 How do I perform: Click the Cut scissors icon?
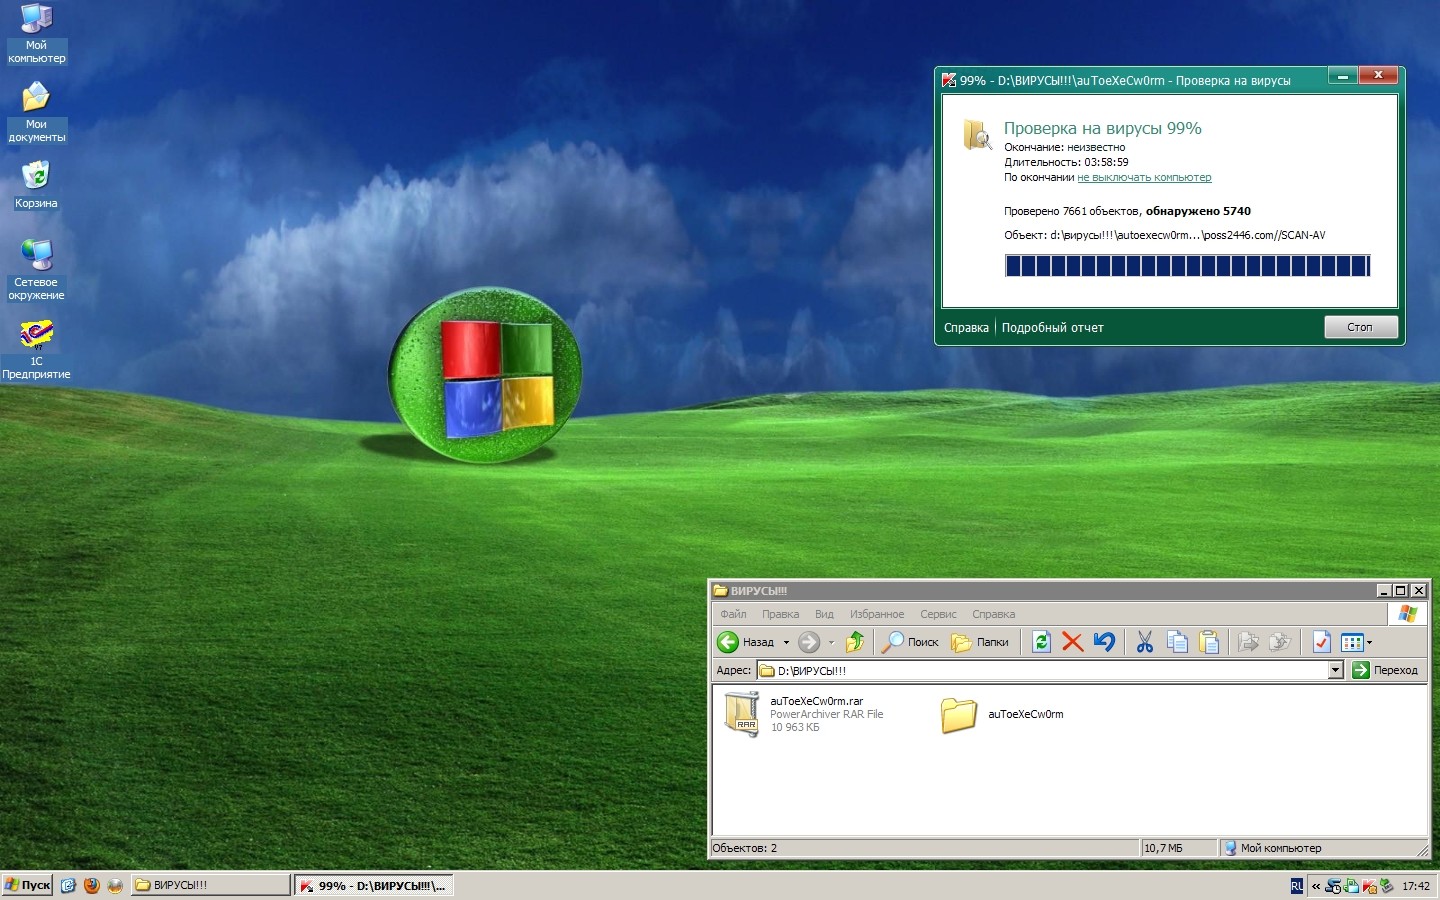point(1145,642)
